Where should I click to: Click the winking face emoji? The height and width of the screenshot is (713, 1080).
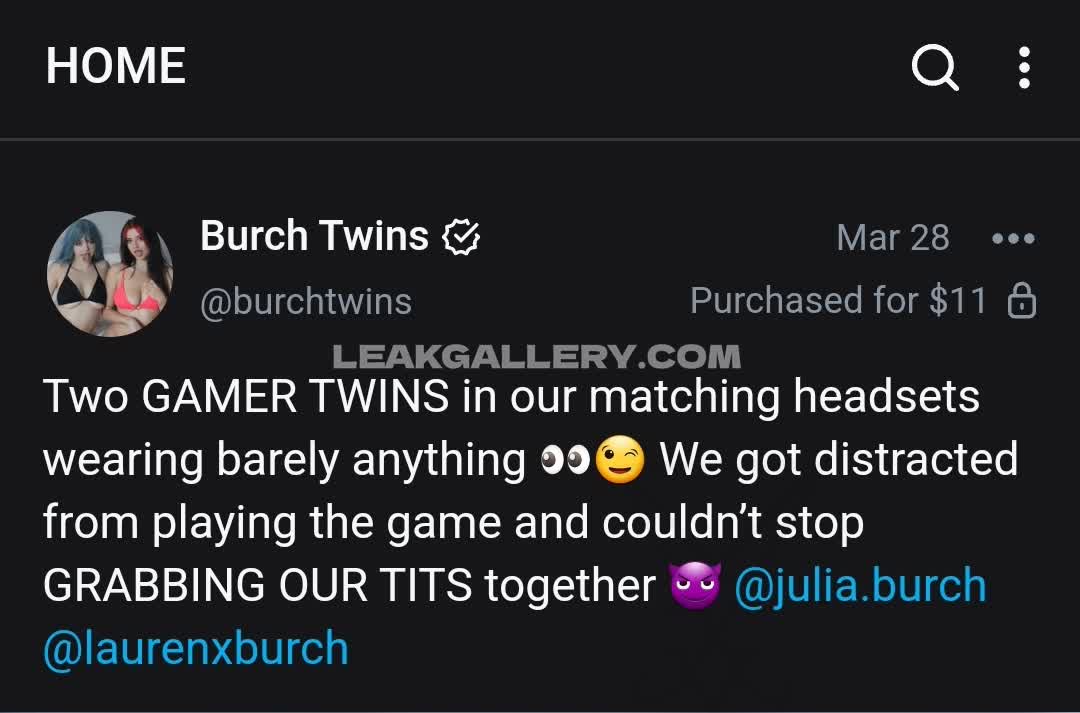pyautogui.click(x=620, y=459)
